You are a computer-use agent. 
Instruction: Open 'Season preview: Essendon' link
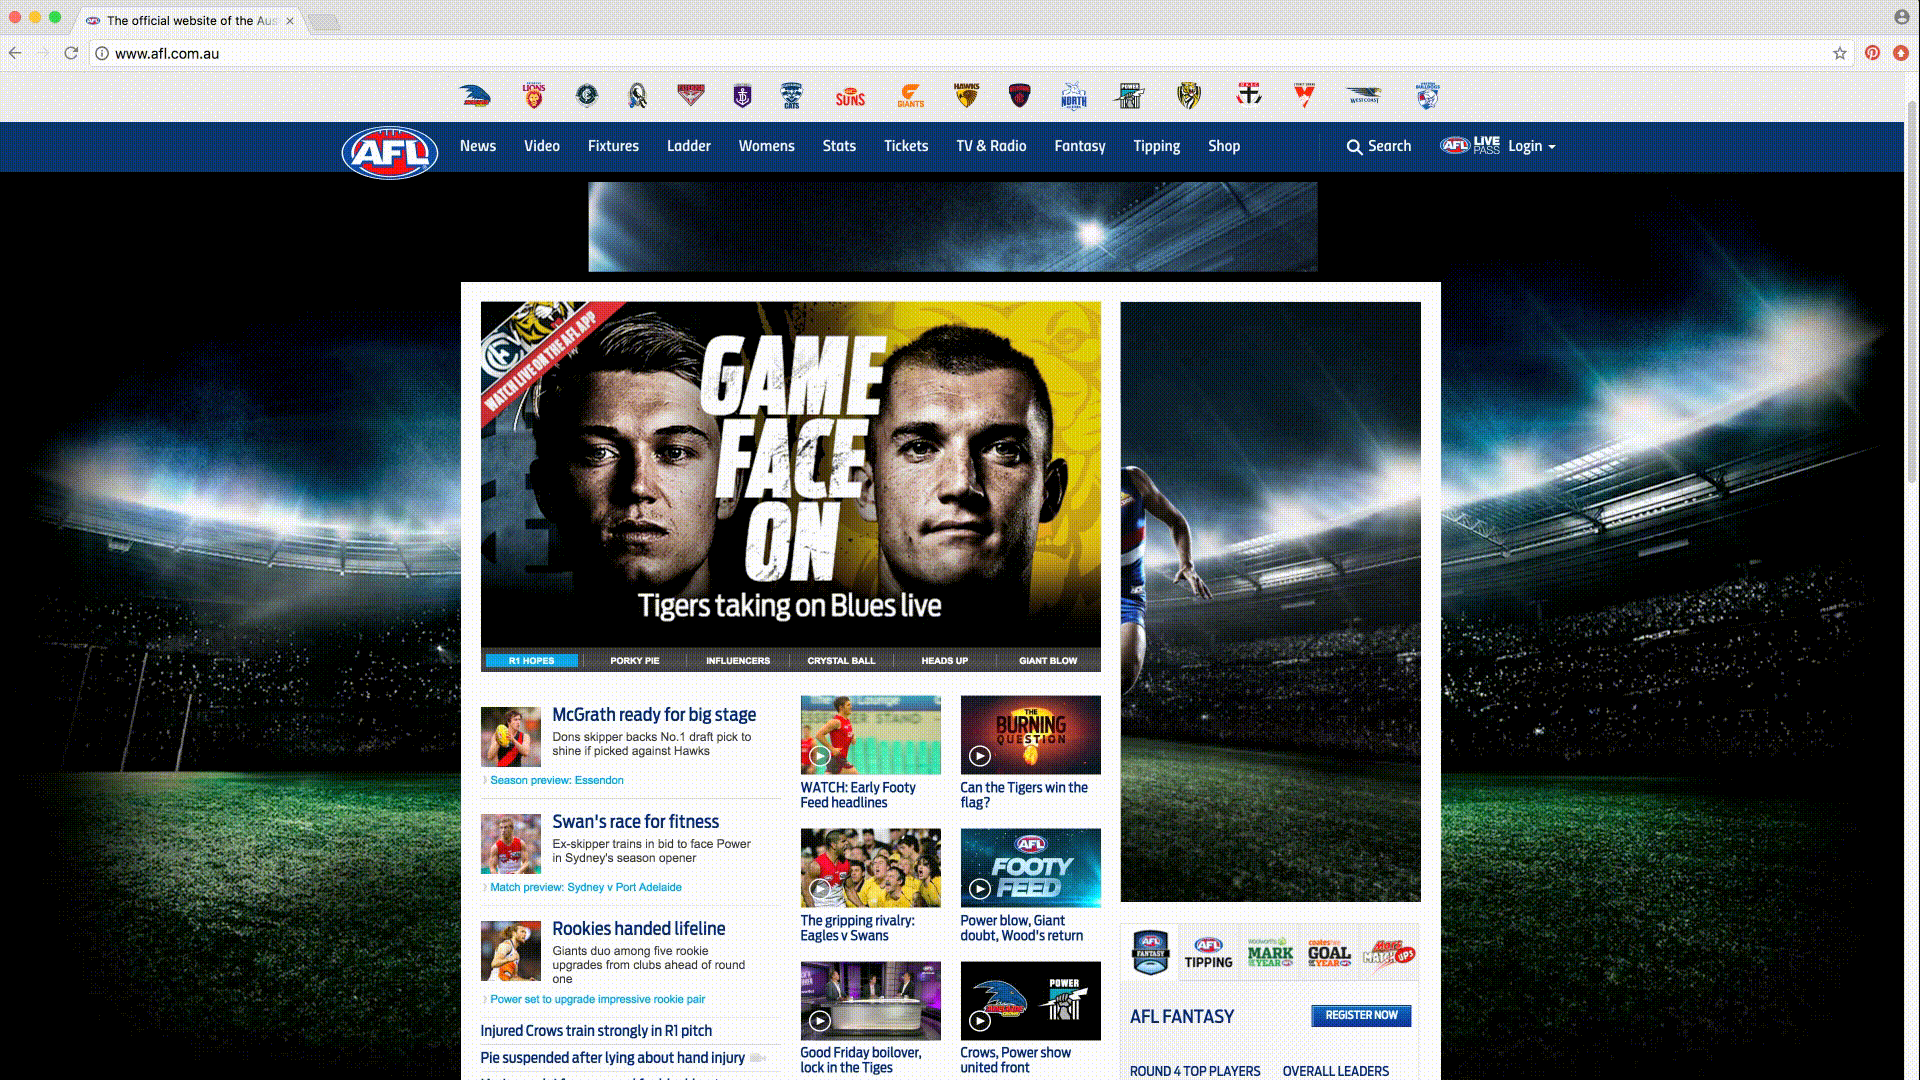(x=557, y=780)
